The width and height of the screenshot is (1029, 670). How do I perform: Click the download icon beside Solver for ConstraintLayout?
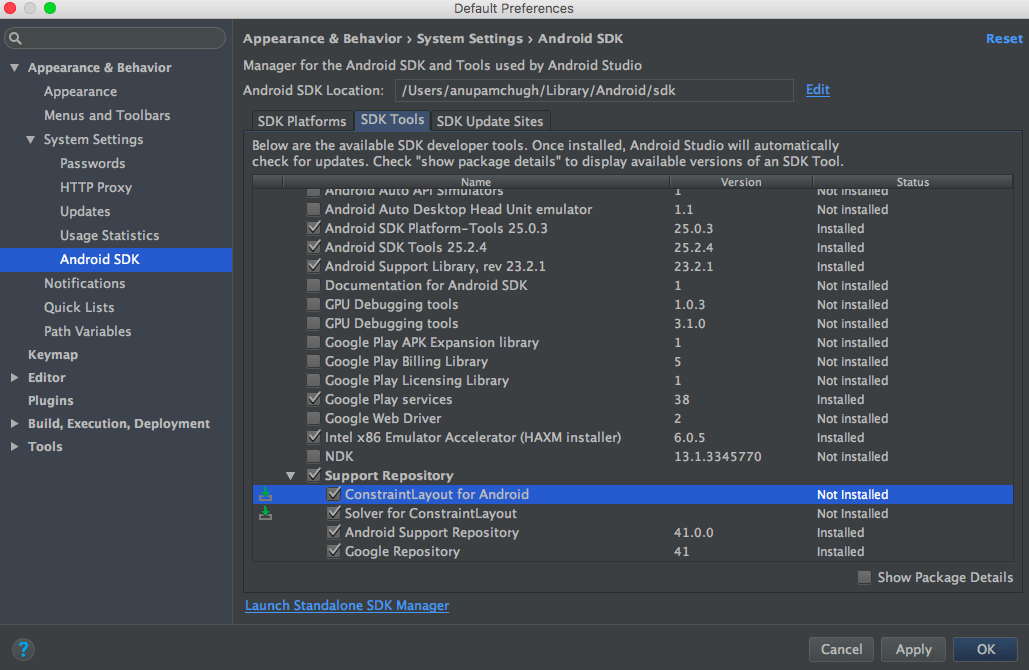click(265, 513)
